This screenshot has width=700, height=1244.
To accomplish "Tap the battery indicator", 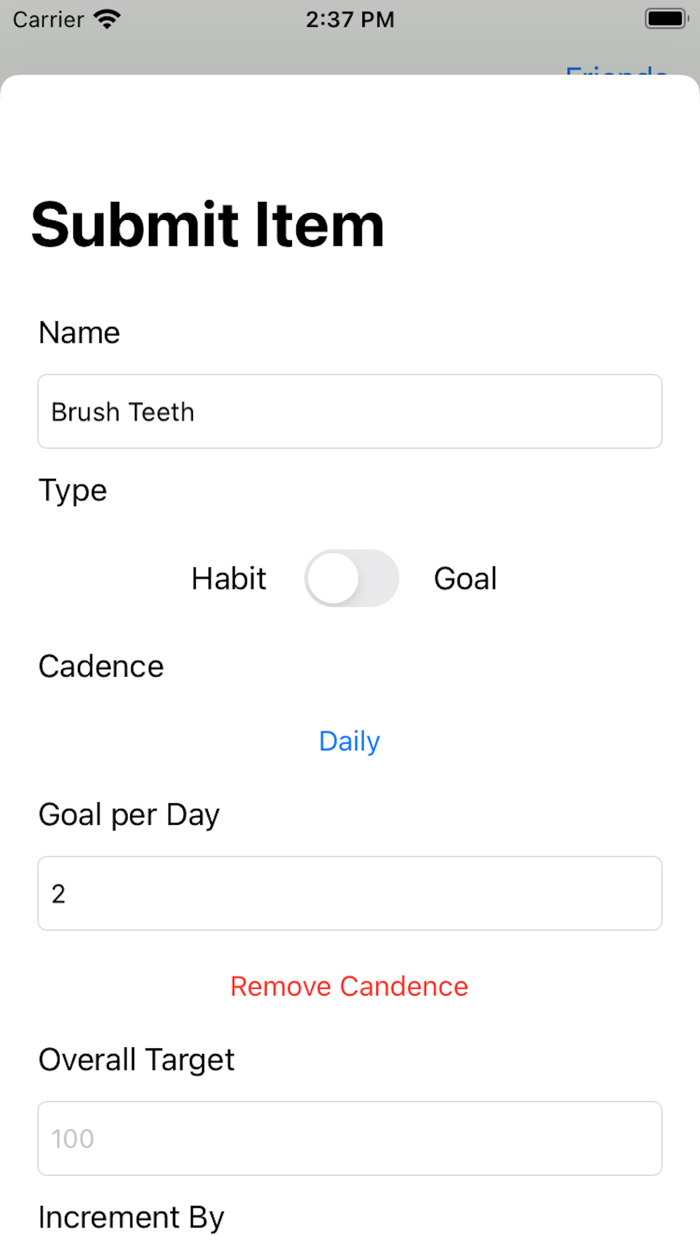I will (664, 17).
